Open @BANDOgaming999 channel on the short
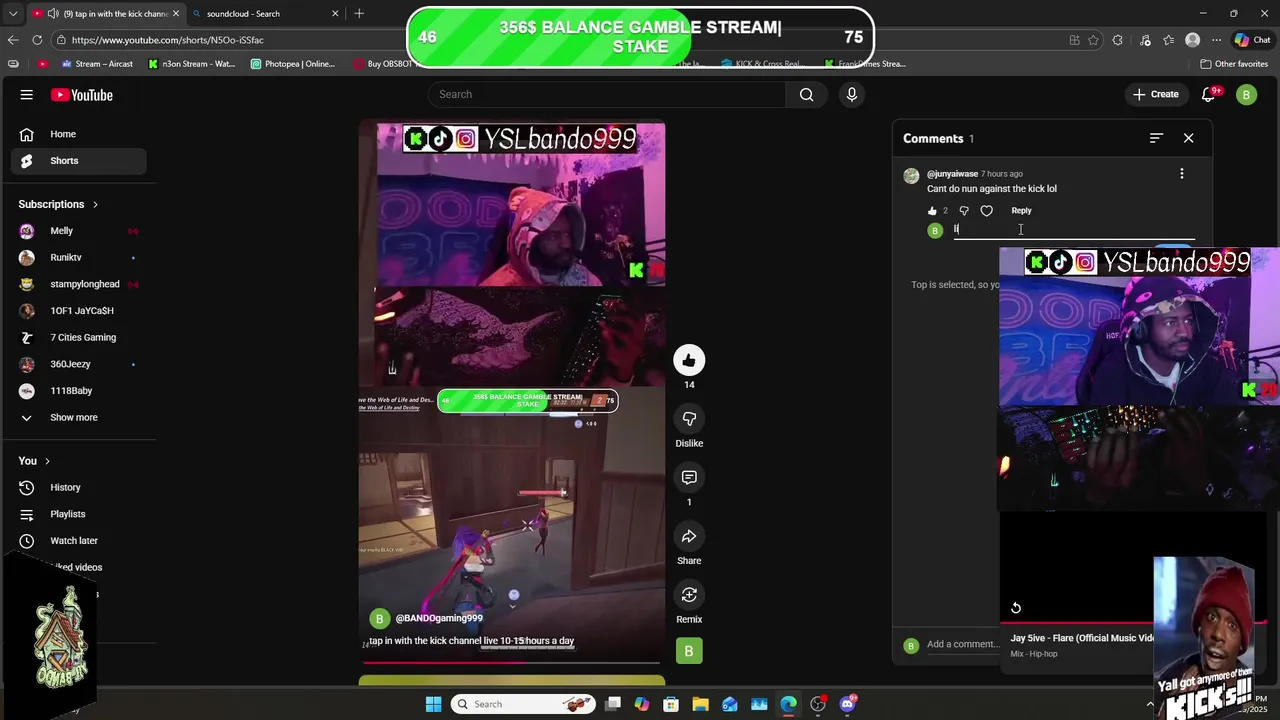The width and height of the screenshot is (1280, 720). click(x=439, y=619)
